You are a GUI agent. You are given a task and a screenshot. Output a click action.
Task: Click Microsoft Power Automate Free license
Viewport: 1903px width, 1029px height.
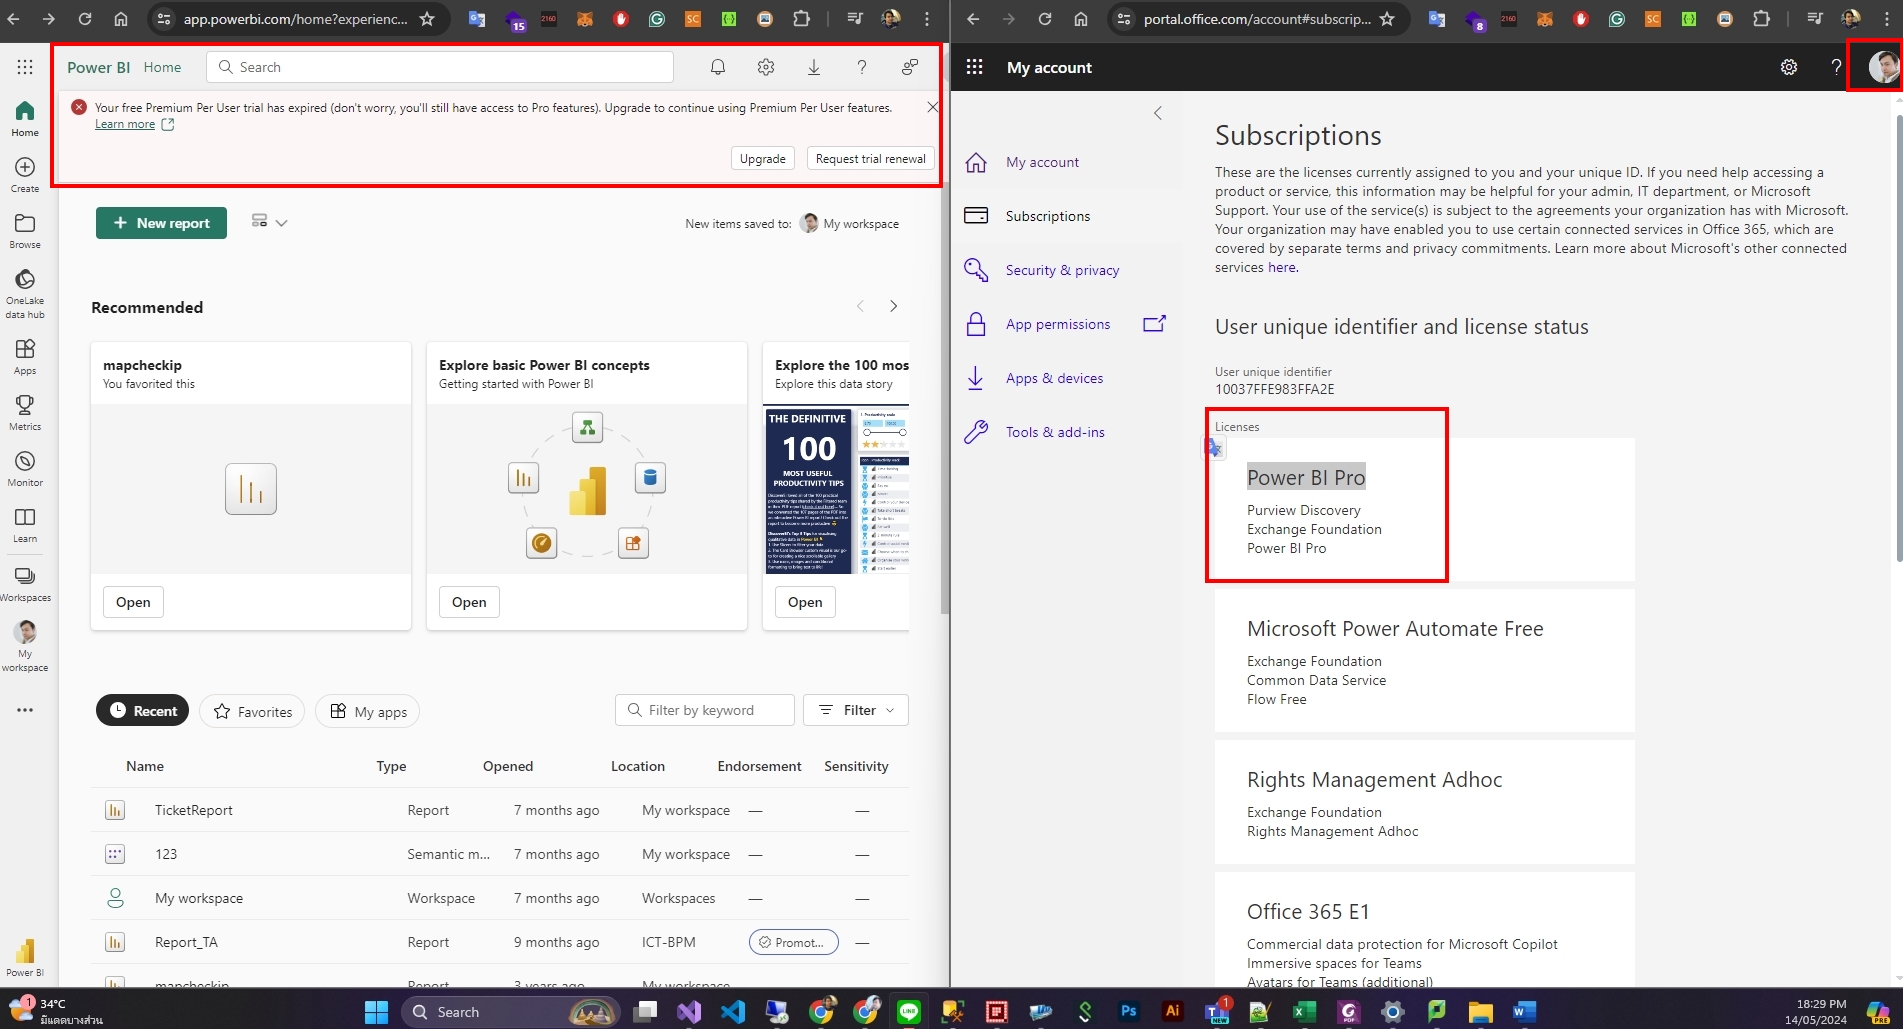[x=1395, y=629]
